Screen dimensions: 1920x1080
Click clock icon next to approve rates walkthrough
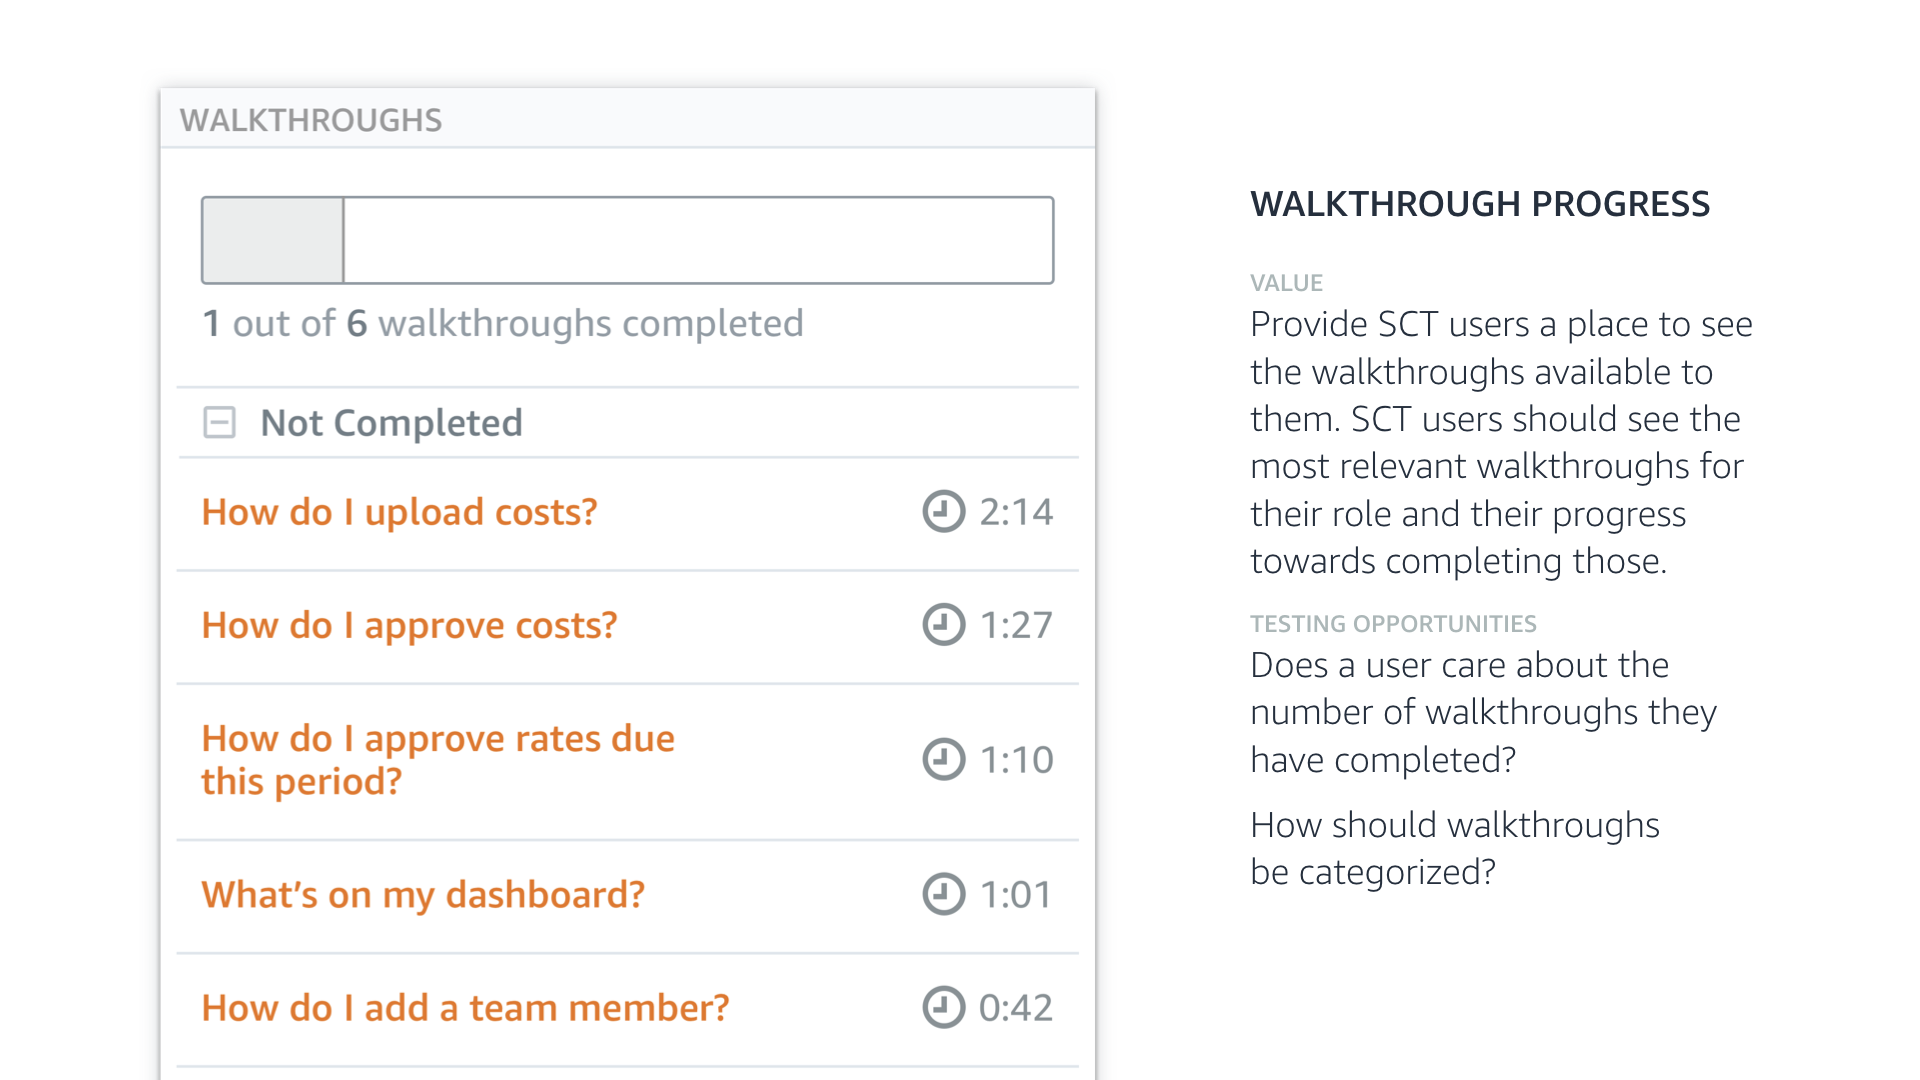pyautogui.click(x=943, y=759)
